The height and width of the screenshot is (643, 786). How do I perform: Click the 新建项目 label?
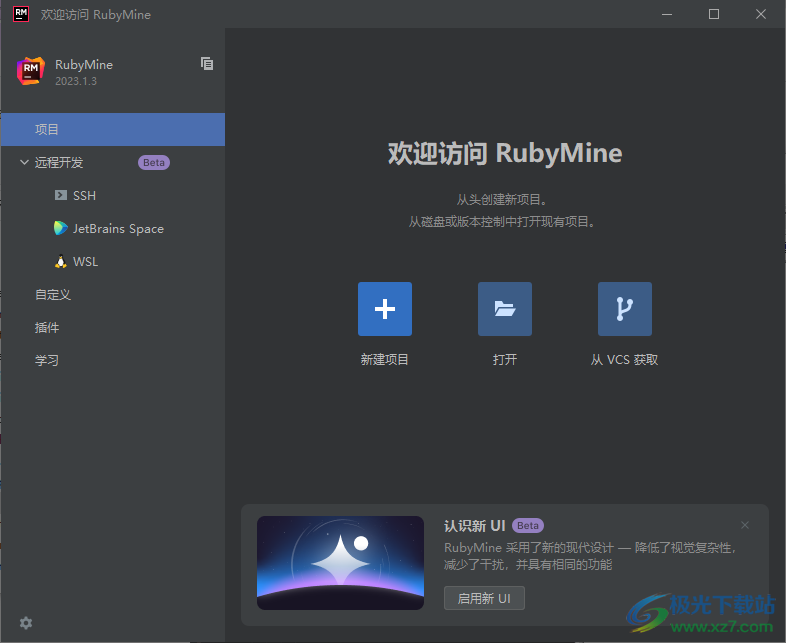pyautogui.click(x=384, y=359)
